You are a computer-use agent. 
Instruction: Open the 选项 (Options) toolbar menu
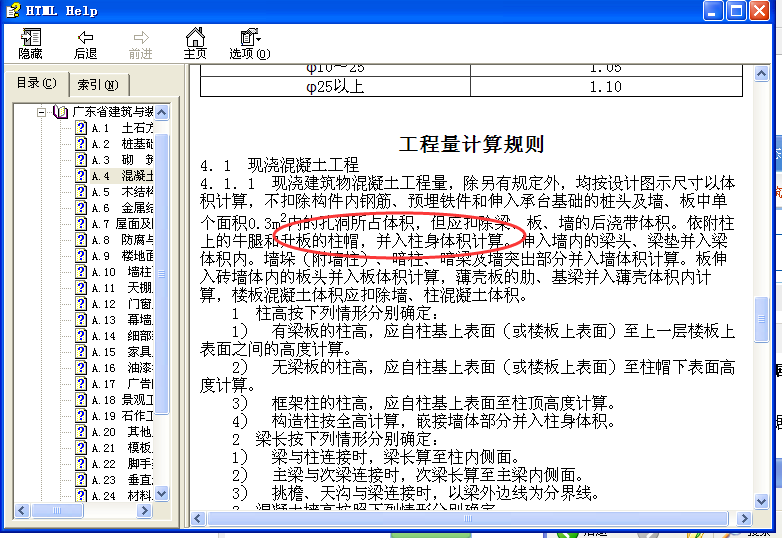click(x=250, y=44)
